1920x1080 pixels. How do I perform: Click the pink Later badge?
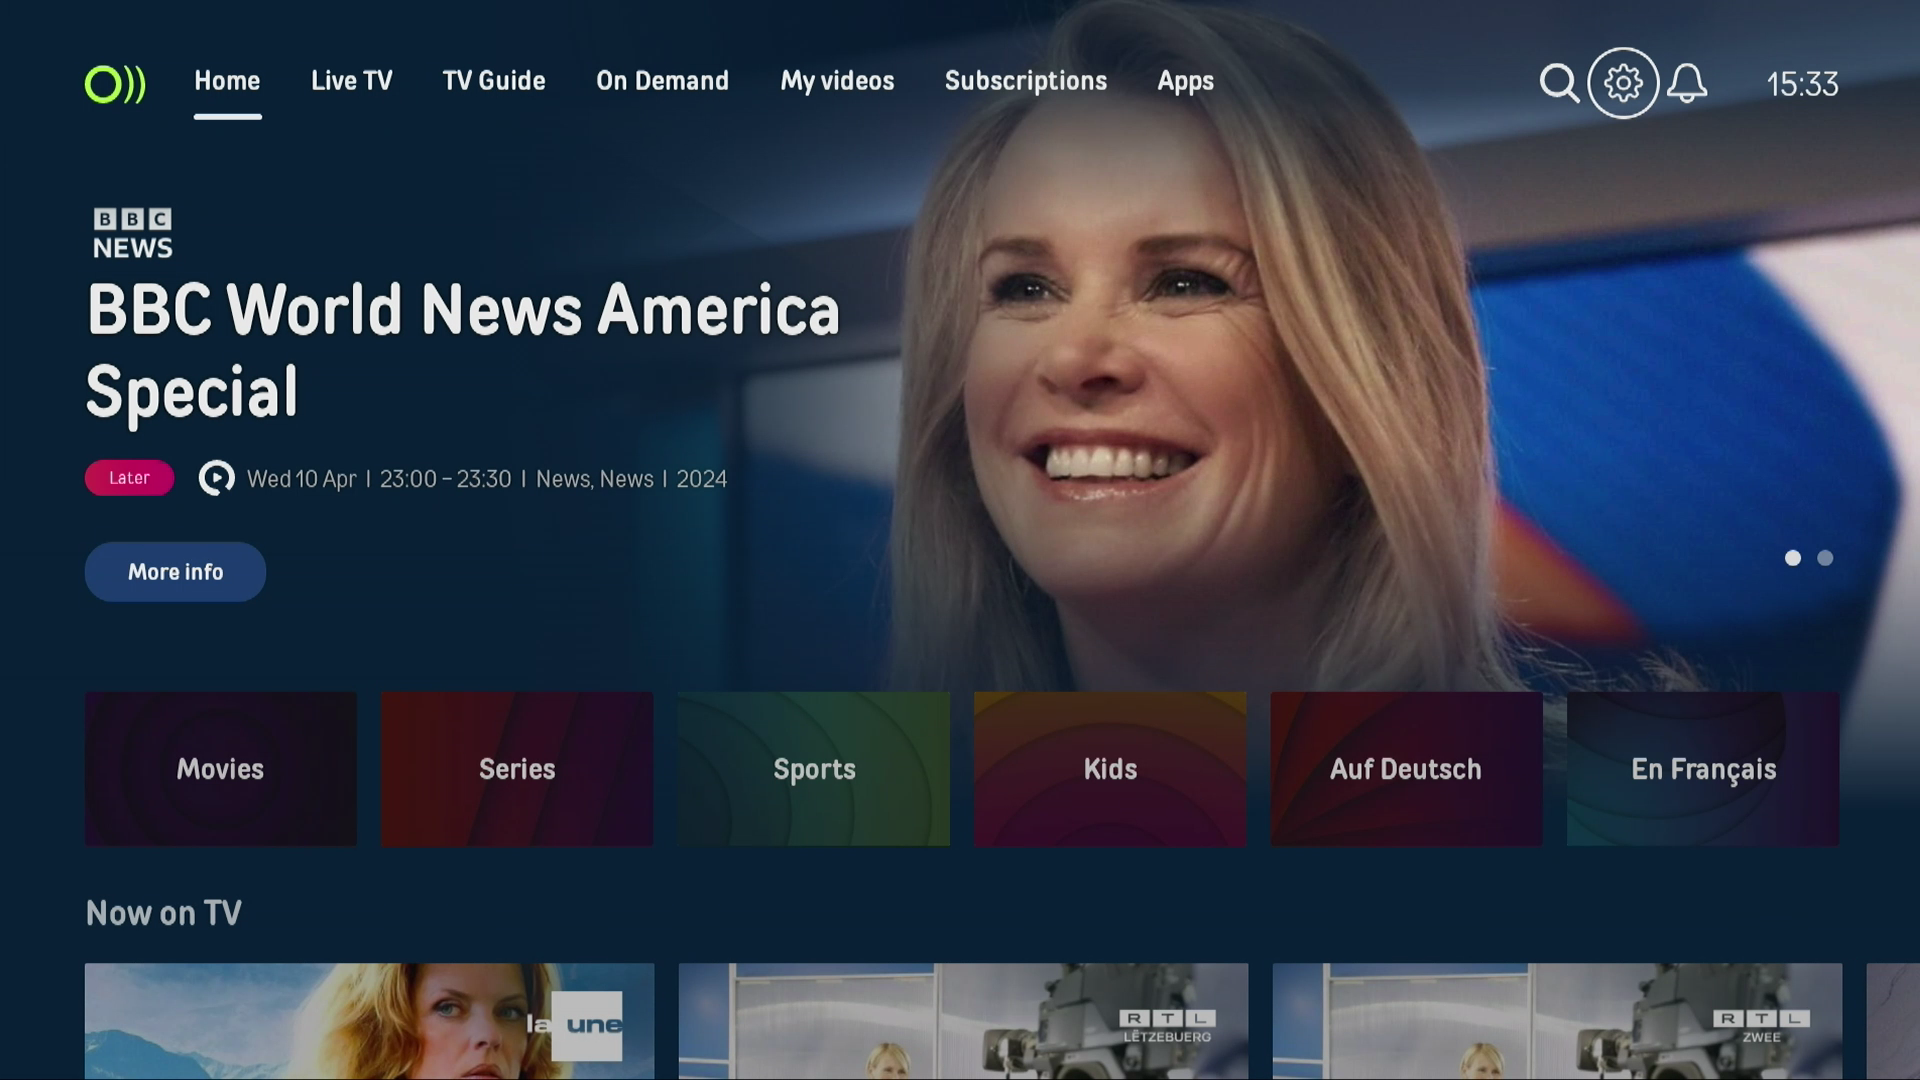click(x=129, y=478)
